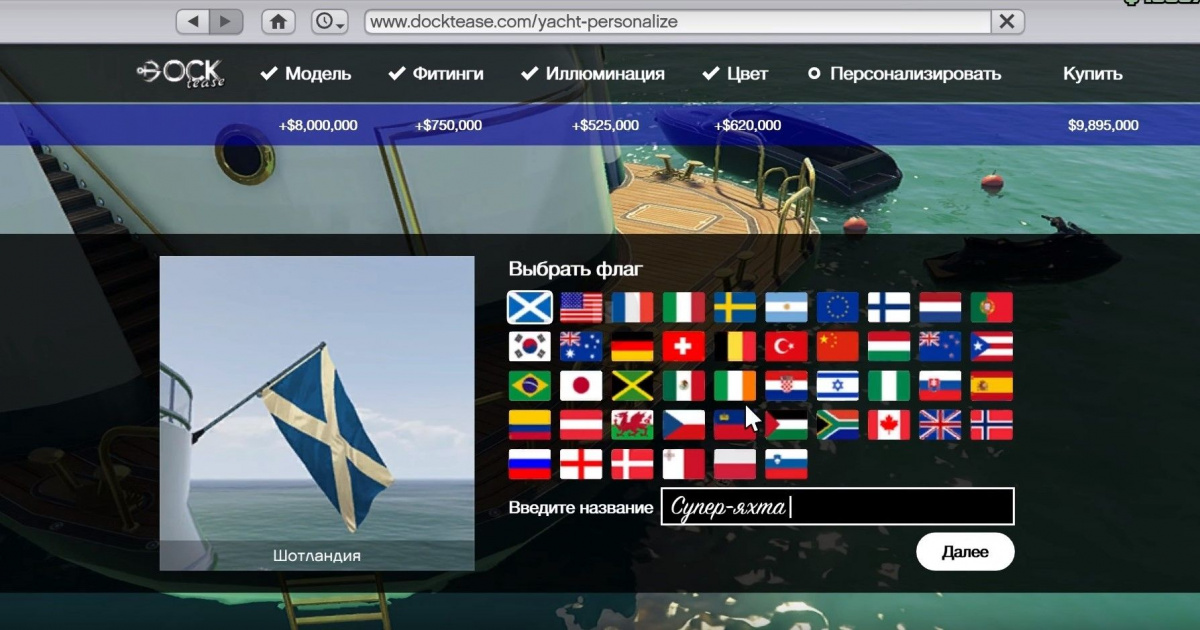Choose the Russia flag
The height and width of the screenshot is (630, 1200).
pyautogui.click(x=530, y=464)
